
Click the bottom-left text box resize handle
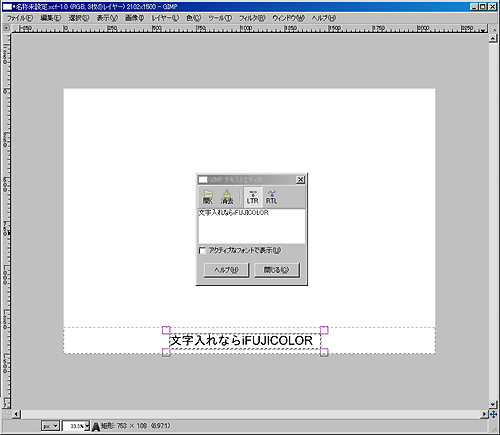166,352
